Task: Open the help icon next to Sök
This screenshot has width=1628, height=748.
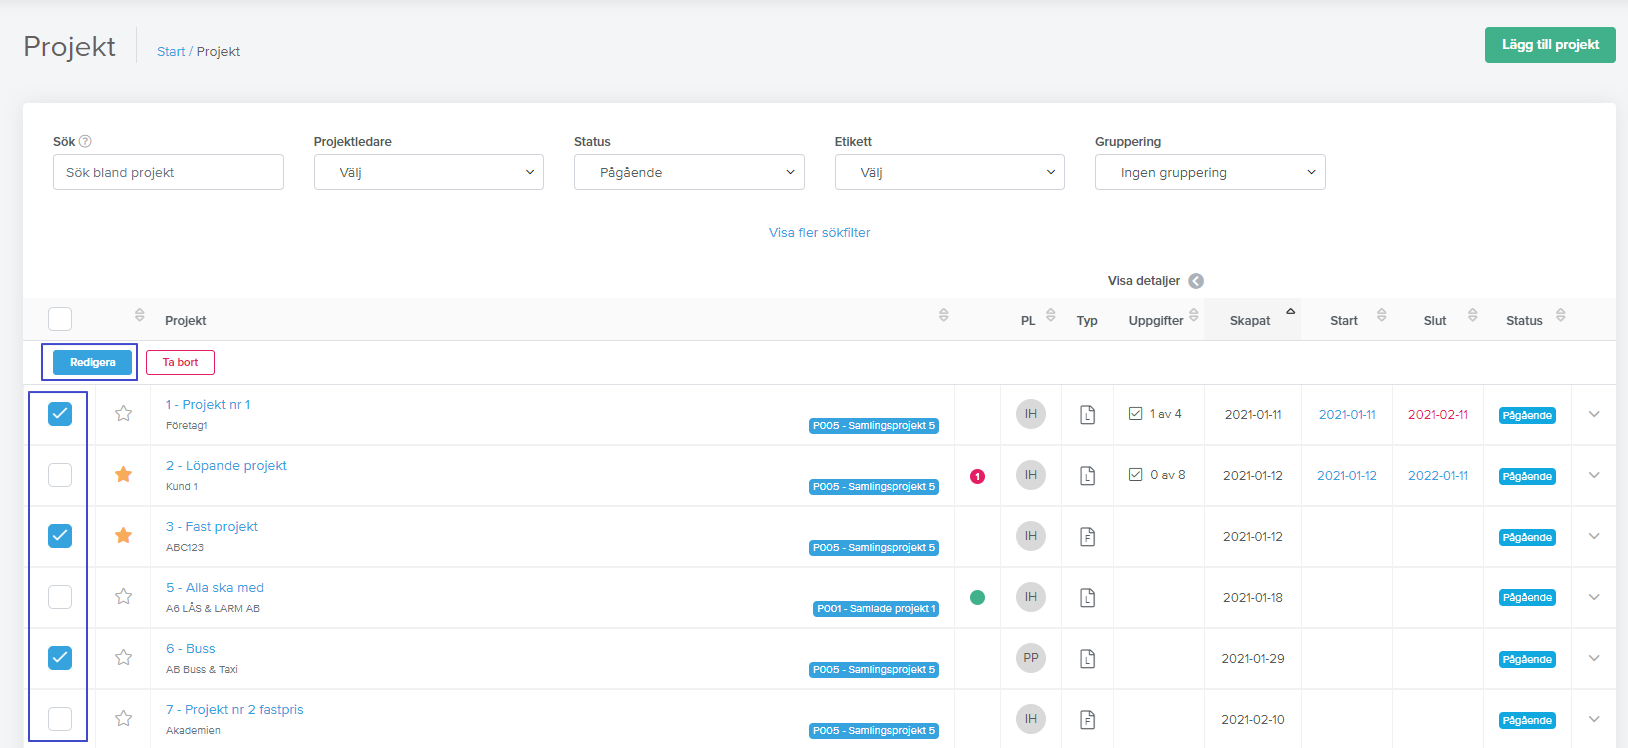Action: click(85, 141)
